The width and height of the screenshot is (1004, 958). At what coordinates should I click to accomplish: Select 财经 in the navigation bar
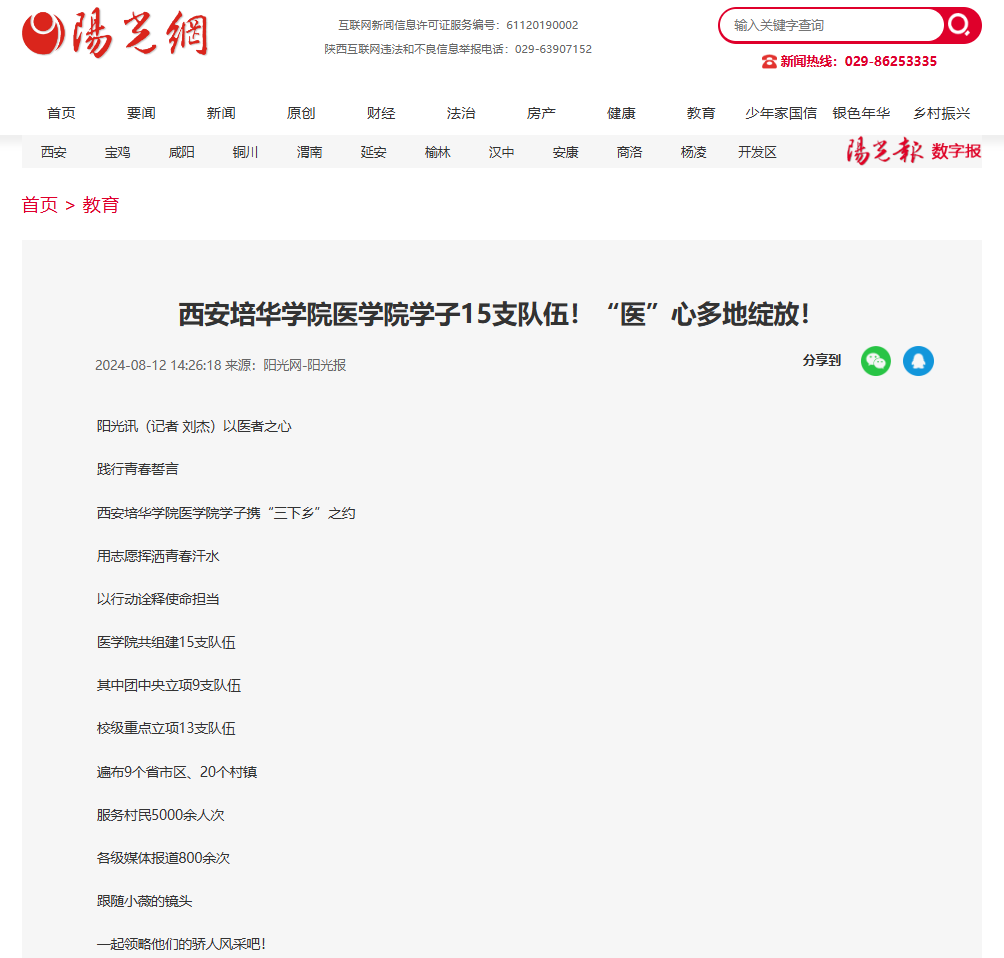[x=381, y=113]
